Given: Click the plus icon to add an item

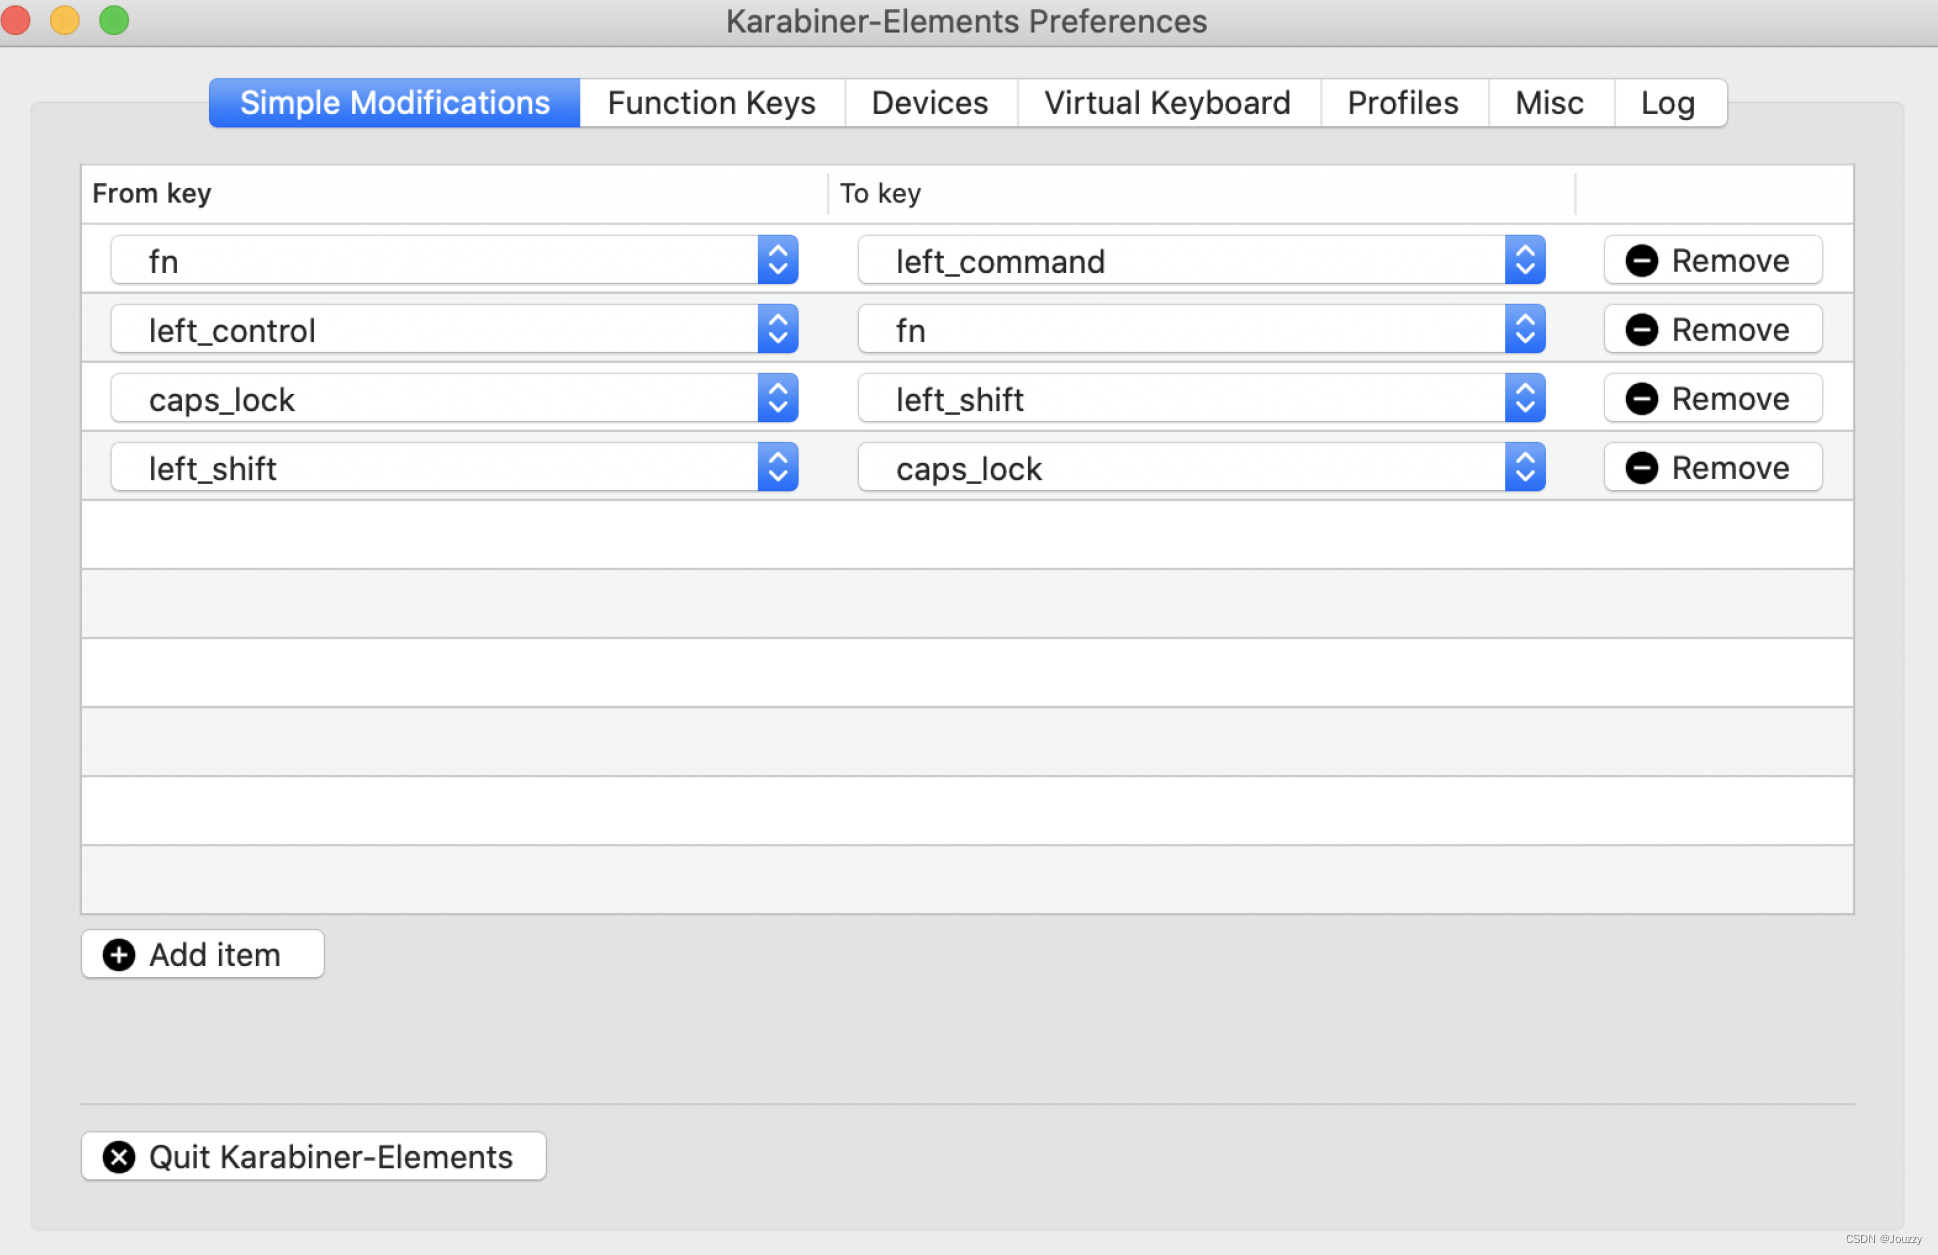Looking at the screenshot, I should (x=119, y=955).
